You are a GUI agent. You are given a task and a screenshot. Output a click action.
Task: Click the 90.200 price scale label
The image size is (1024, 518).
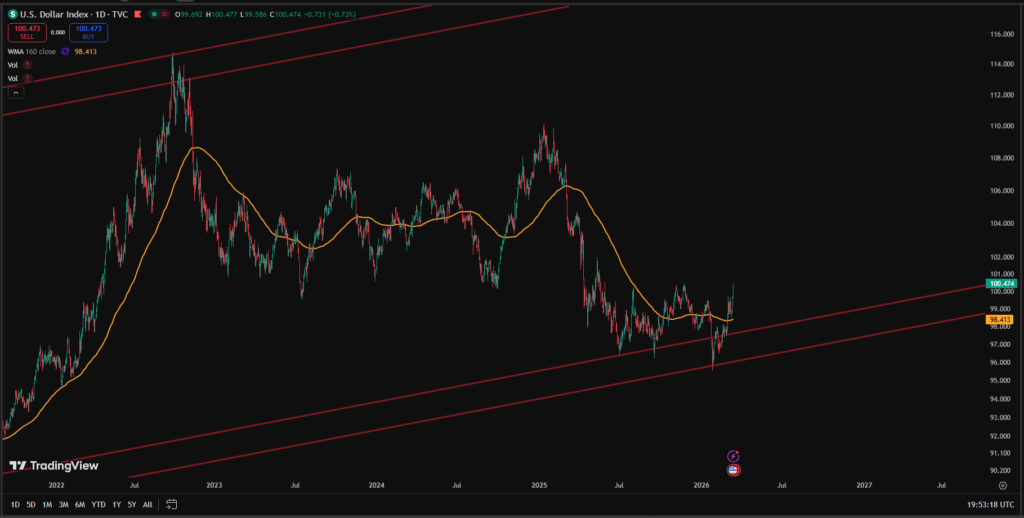[x=1001, y=470]
